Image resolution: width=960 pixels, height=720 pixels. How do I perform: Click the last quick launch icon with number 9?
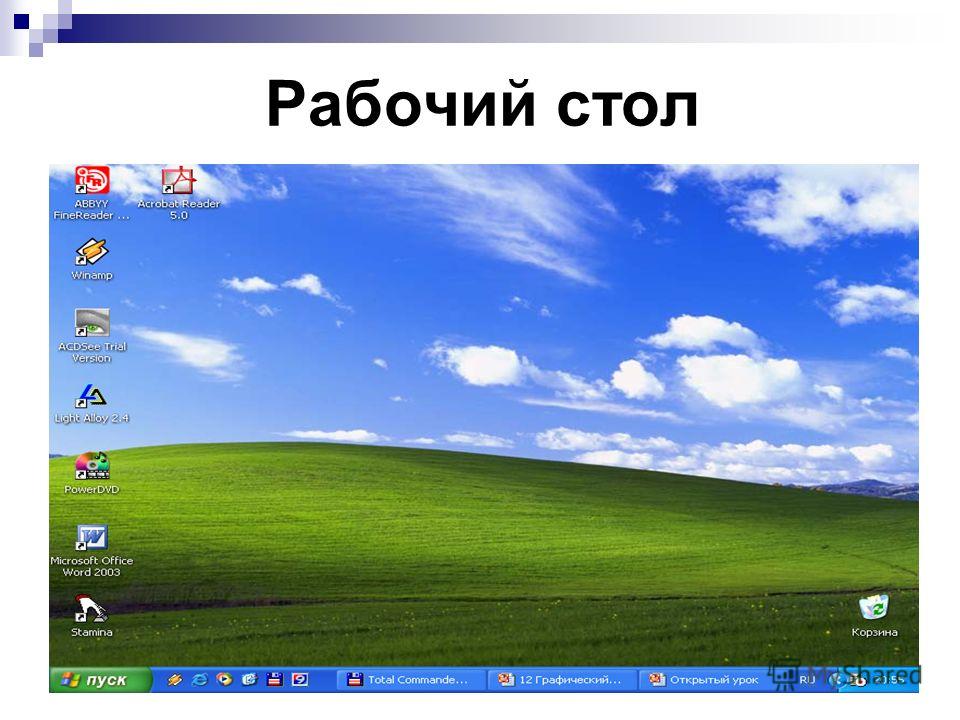click(x=299, y=679)
